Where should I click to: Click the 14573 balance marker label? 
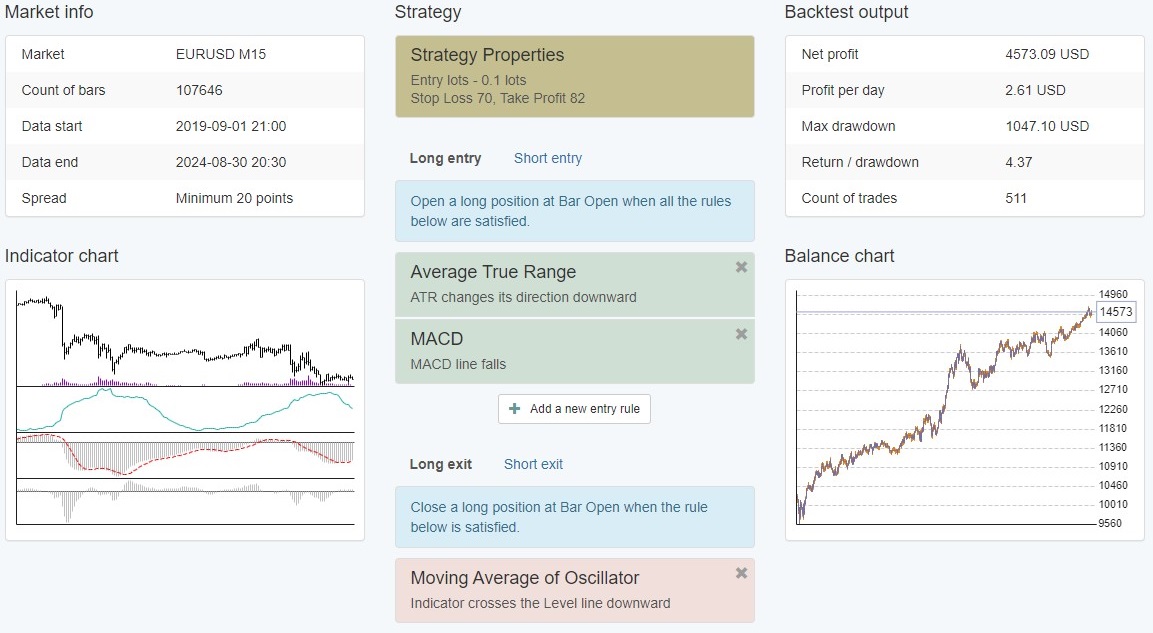tap(1115, 313)
